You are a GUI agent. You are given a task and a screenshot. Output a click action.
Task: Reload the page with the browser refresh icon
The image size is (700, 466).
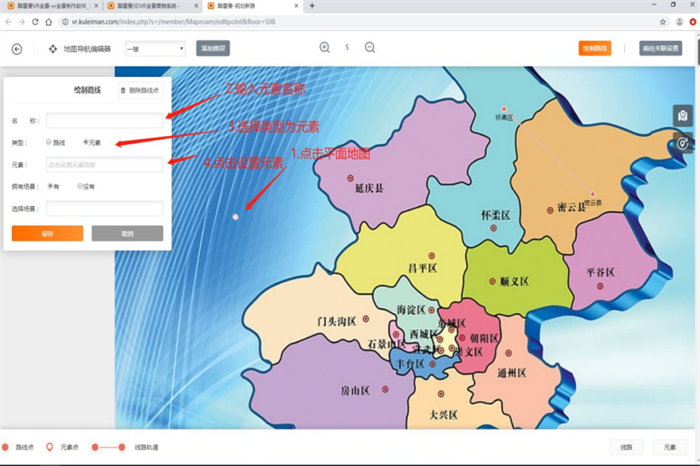point(35,22)
